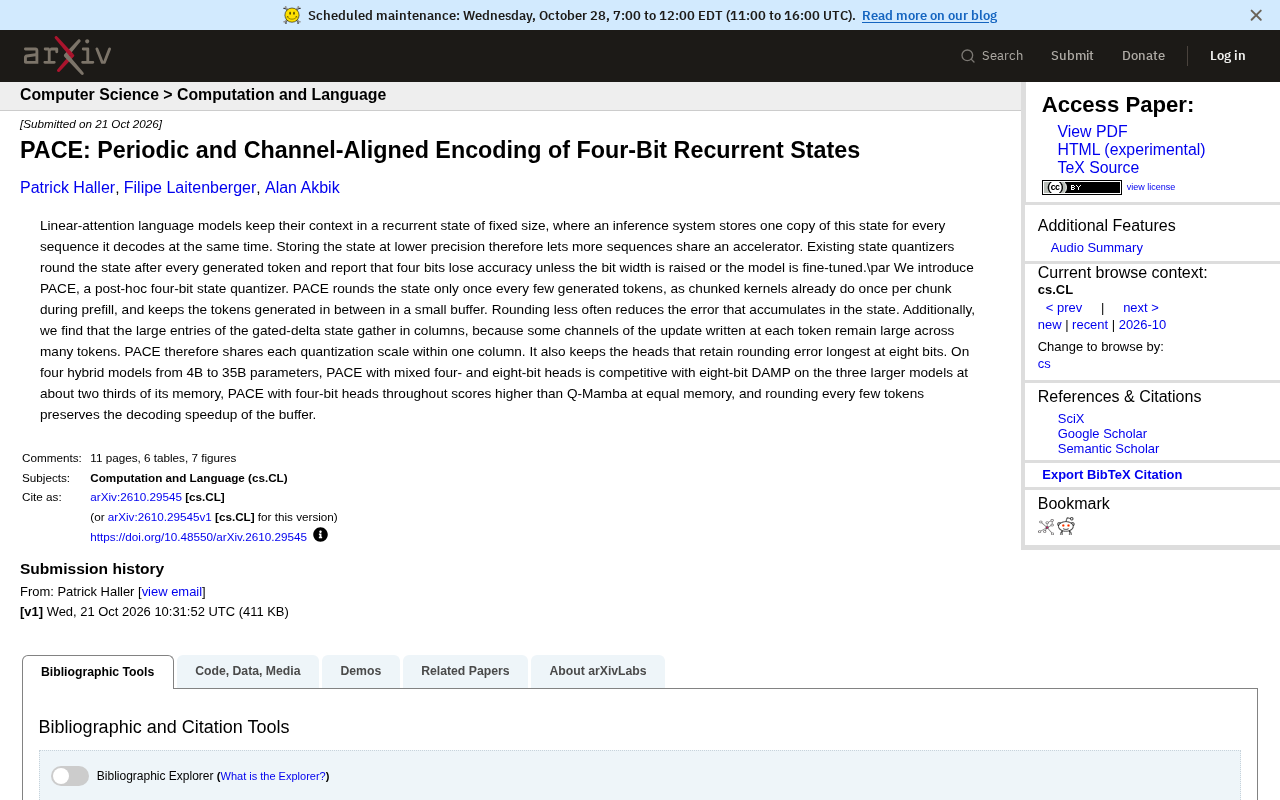Open the recent listings link

(x=1090, y=325)
